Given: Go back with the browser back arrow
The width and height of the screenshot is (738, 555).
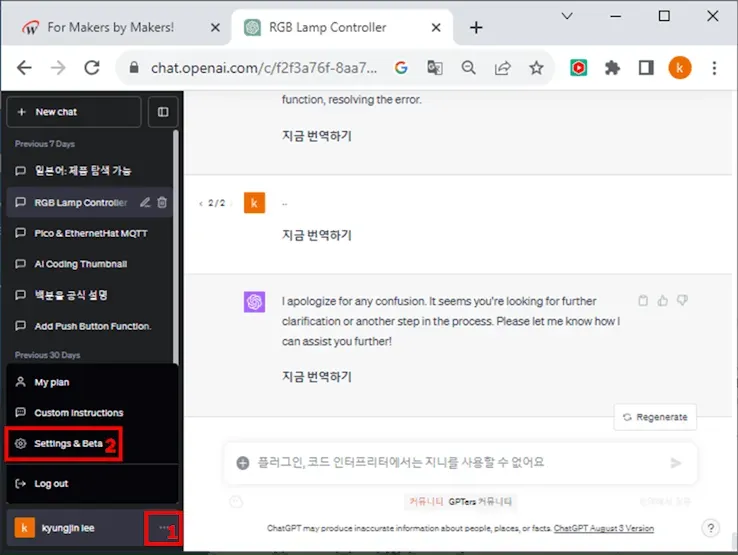Looking at the screenshot, I should [x=24, y=68].
